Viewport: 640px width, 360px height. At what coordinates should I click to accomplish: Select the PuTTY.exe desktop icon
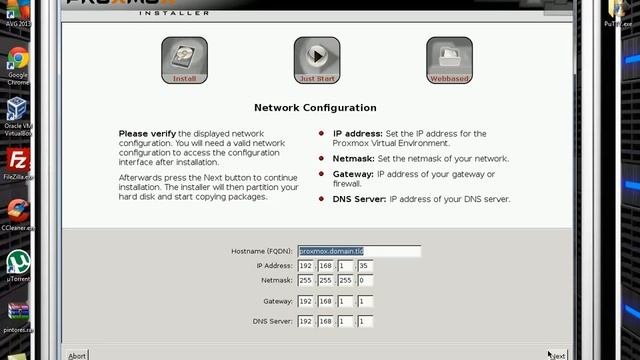[618, 14]
